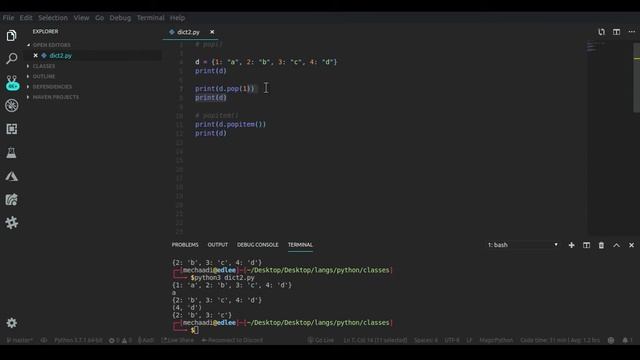Create a new terminal with plus icon
The width and height of the screenshot is (640, 360).
(x=571, y=245)
